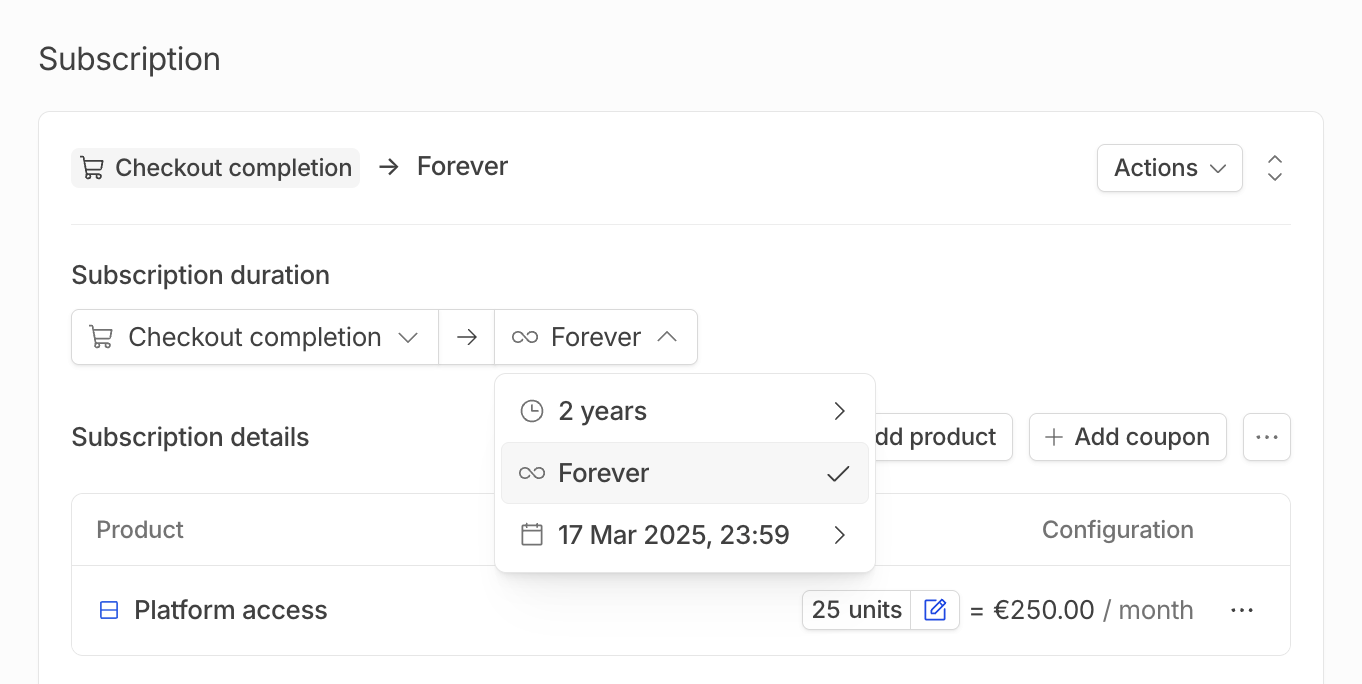The height and width of the screenshot is (684, 1362).
Task: Click the 25 units quantity field
Action: point(856,610)
